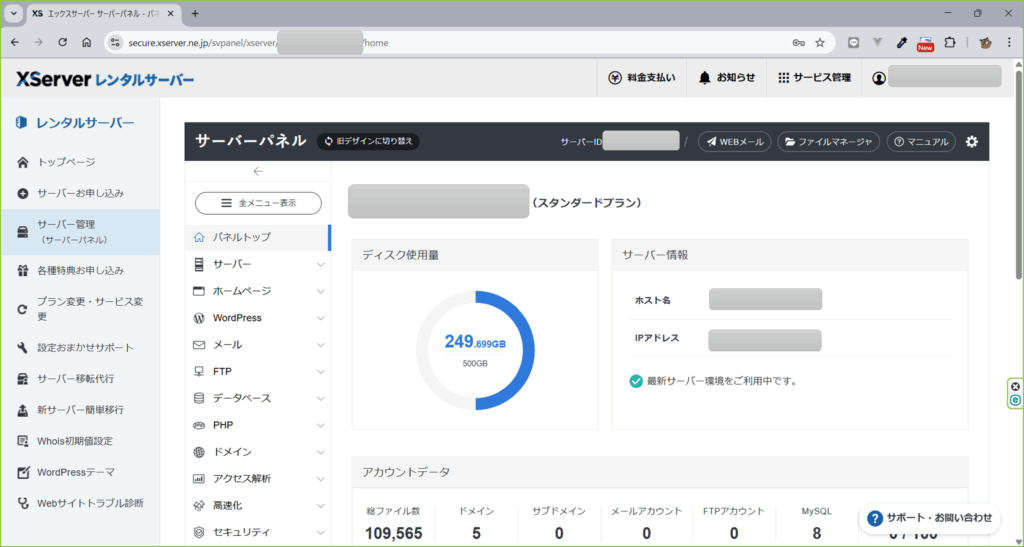Expand the ドメイン menu chevron

tap(321, 452)
